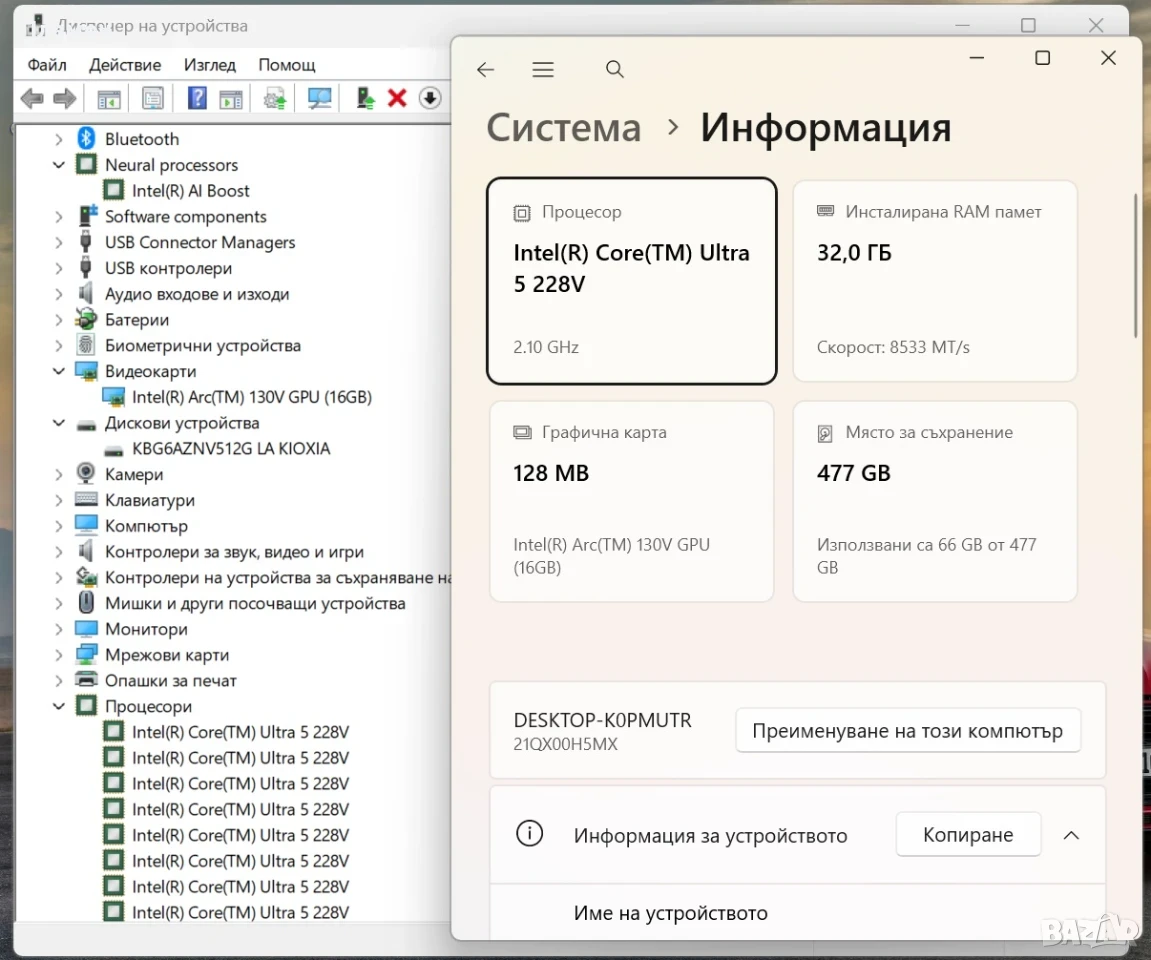The width and height of the screenshot is (1151, 960).
Task: Collapse Информация за устройството section chevron
Action: 1071,835
